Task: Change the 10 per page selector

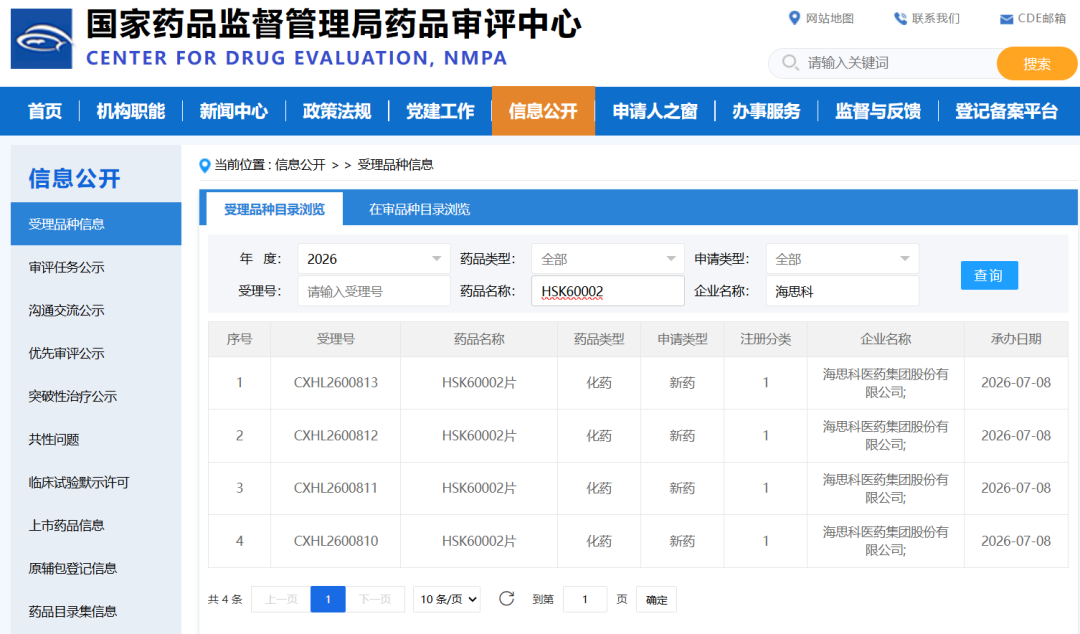Action: (447, 600)
